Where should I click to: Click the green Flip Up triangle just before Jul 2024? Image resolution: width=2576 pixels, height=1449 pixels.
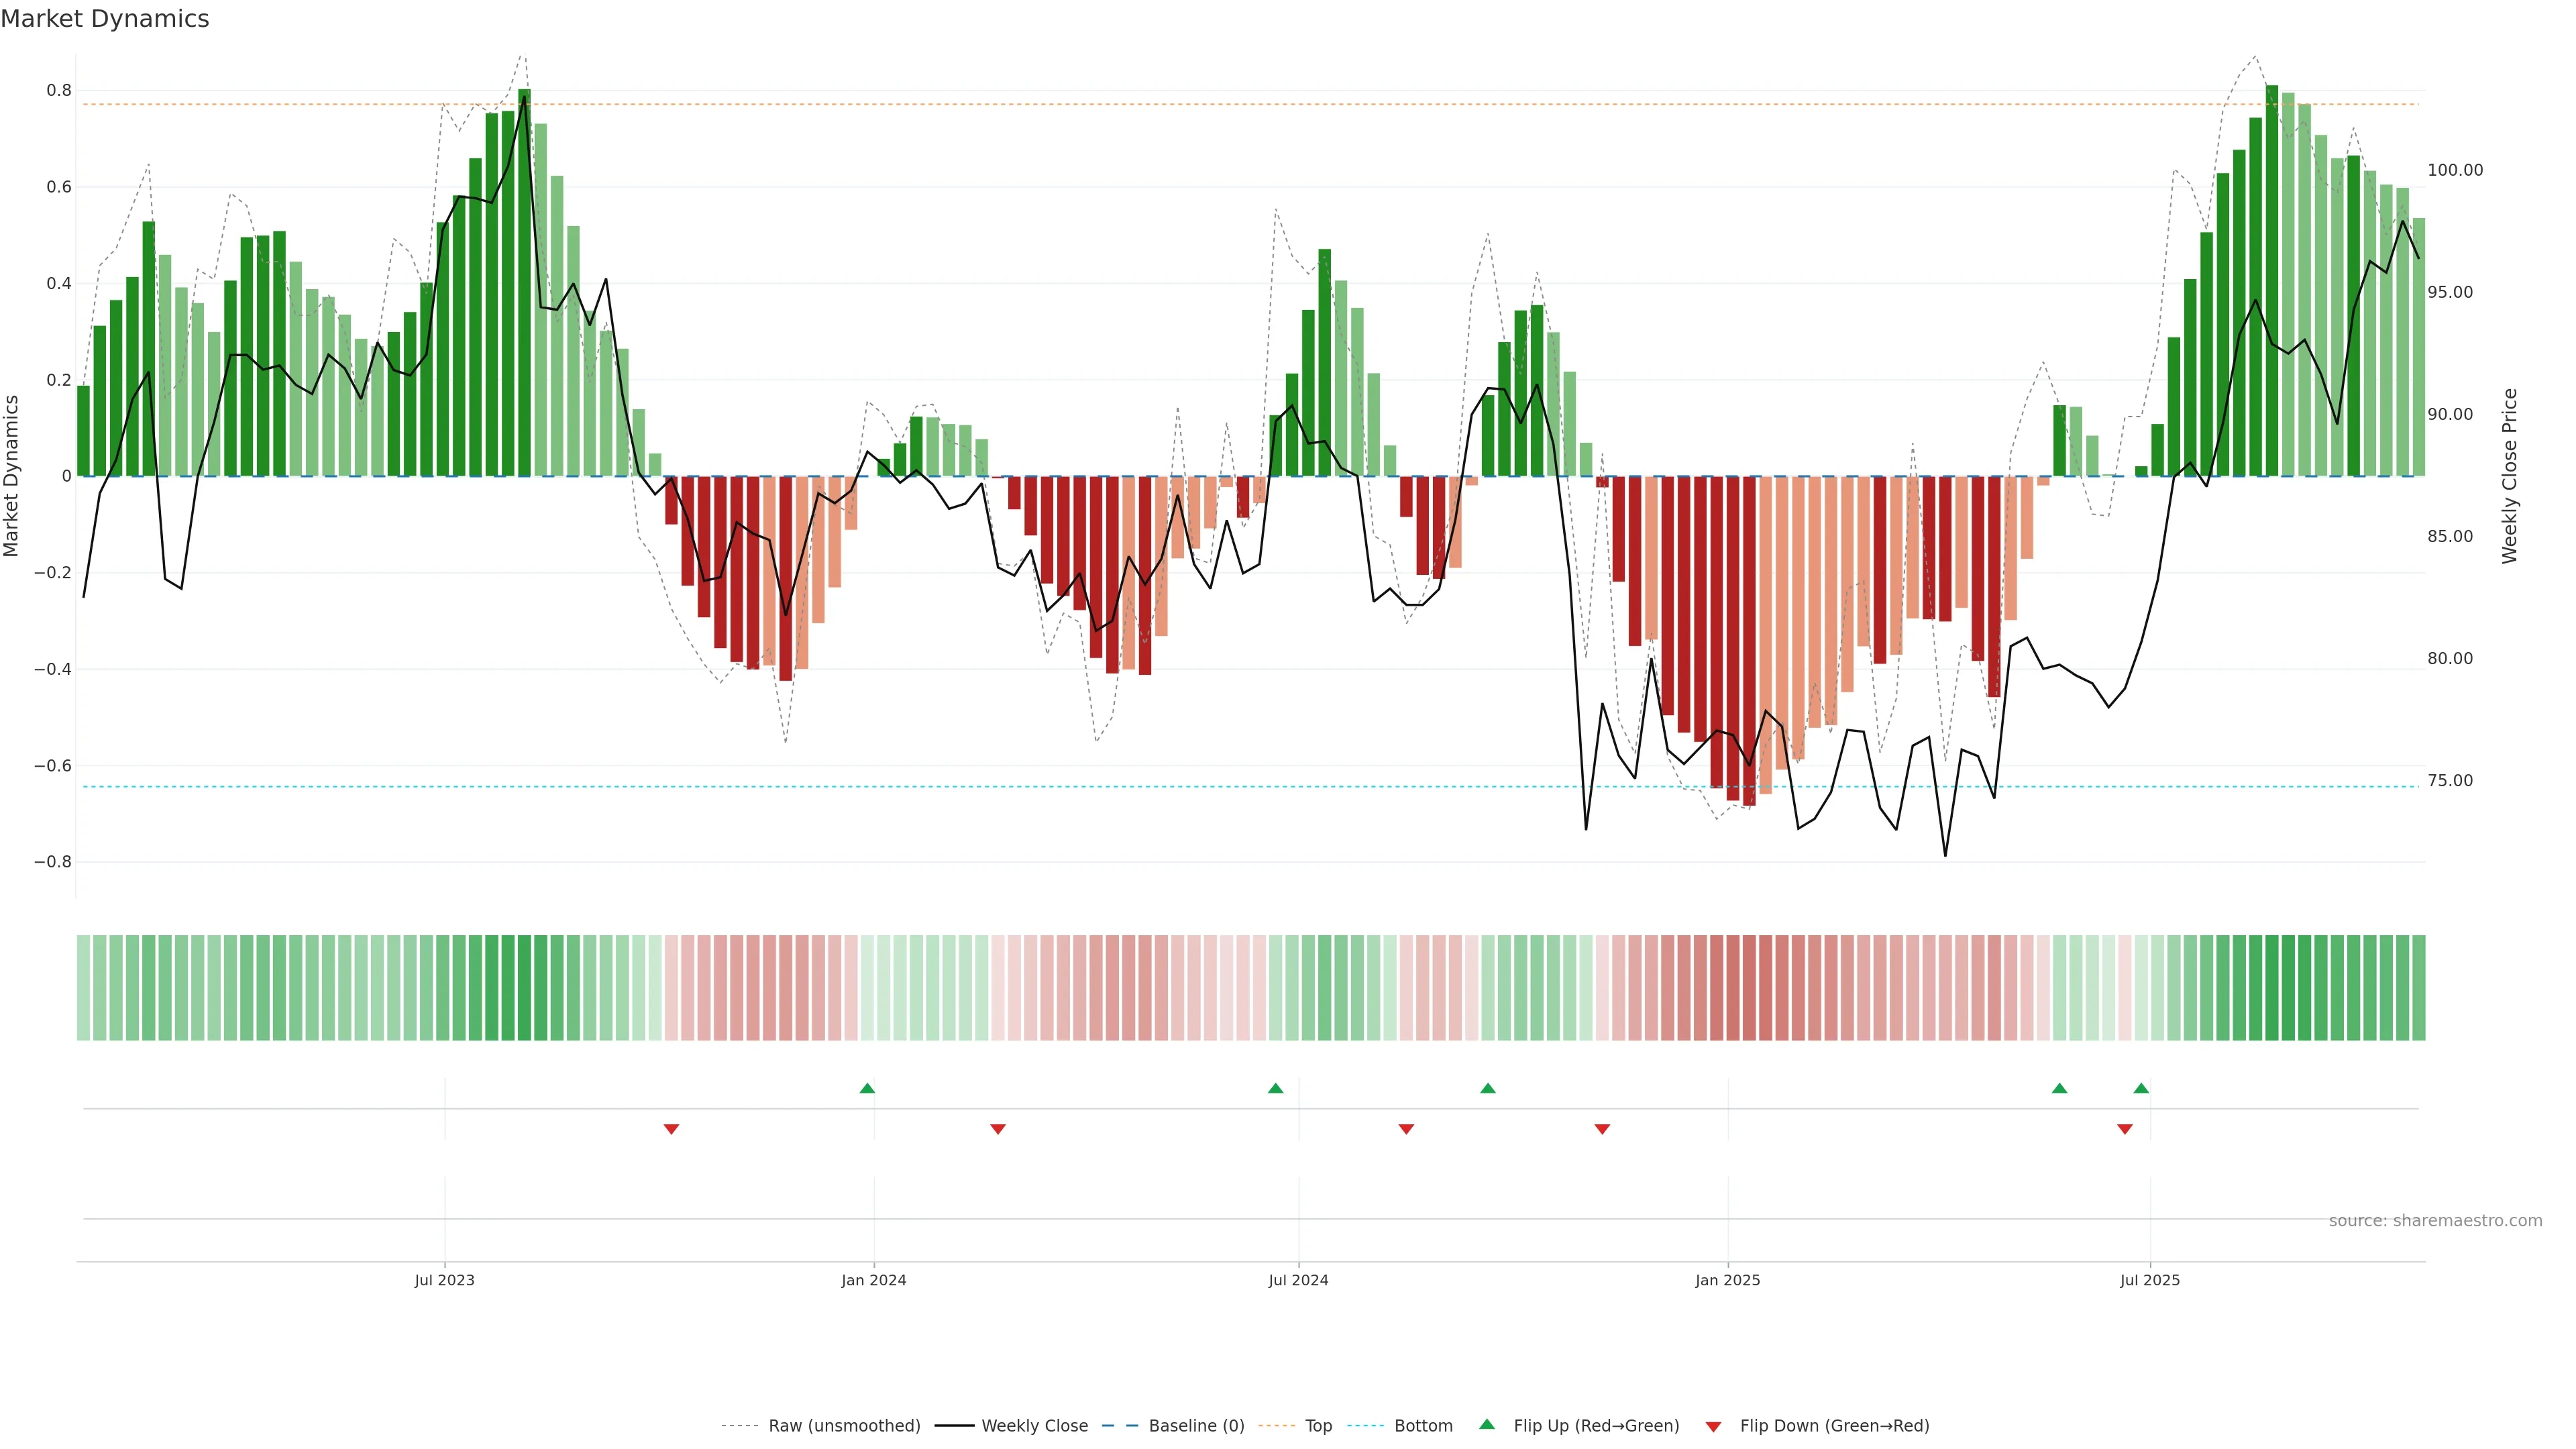click(1275, 1088)
